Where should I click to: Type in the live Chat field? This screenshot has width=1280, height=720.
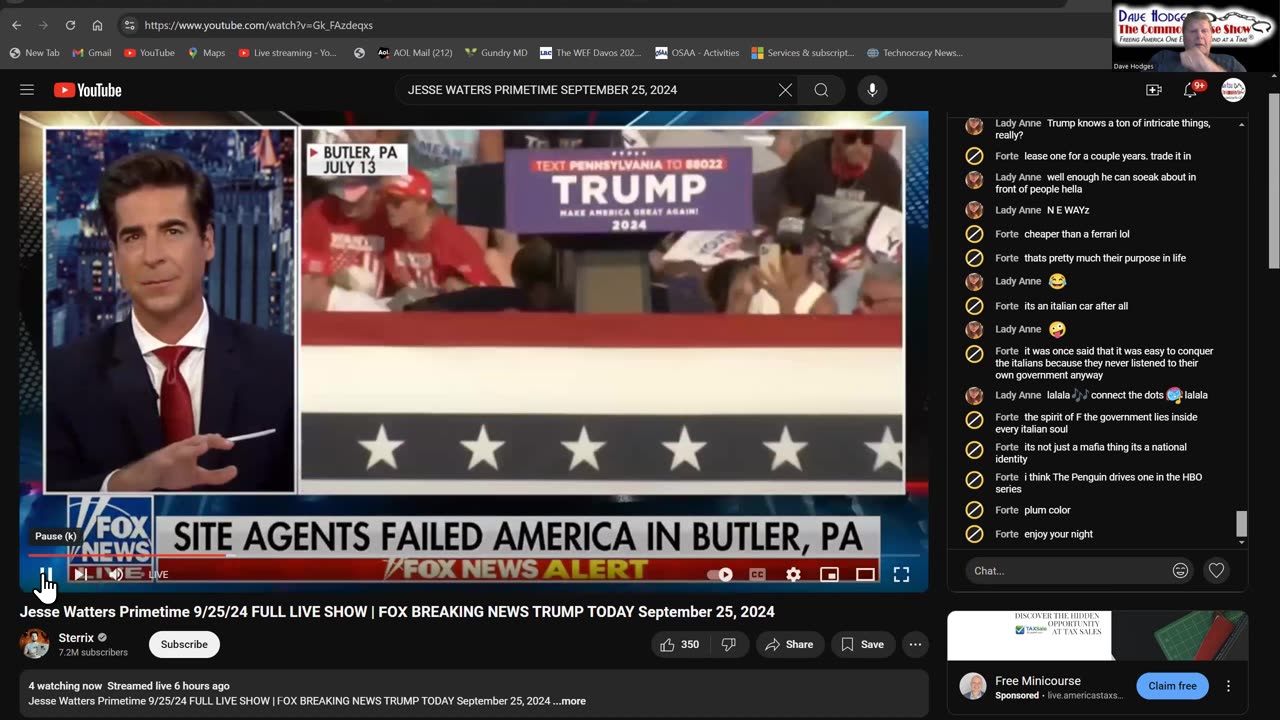(x=1066, y=571)
